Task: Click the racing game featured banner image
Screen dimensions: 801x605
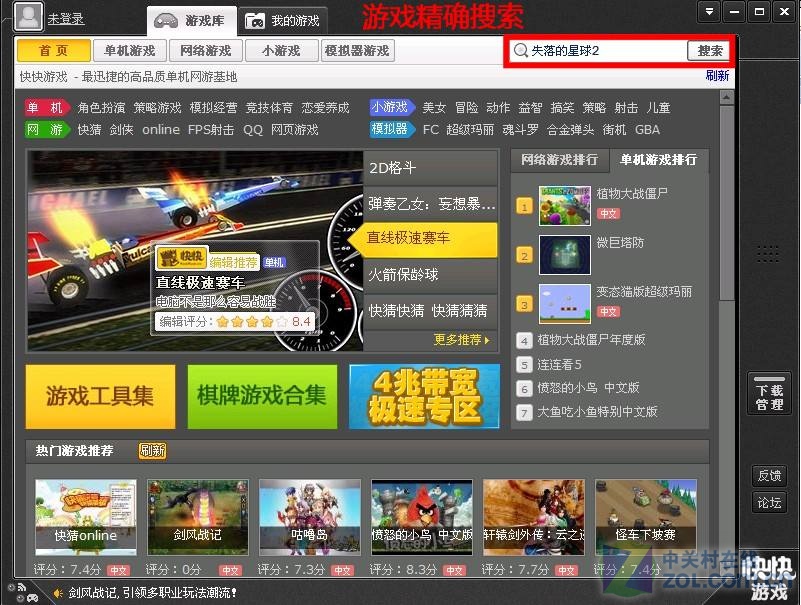Action: pyautogui.click(x=195, y=250)
